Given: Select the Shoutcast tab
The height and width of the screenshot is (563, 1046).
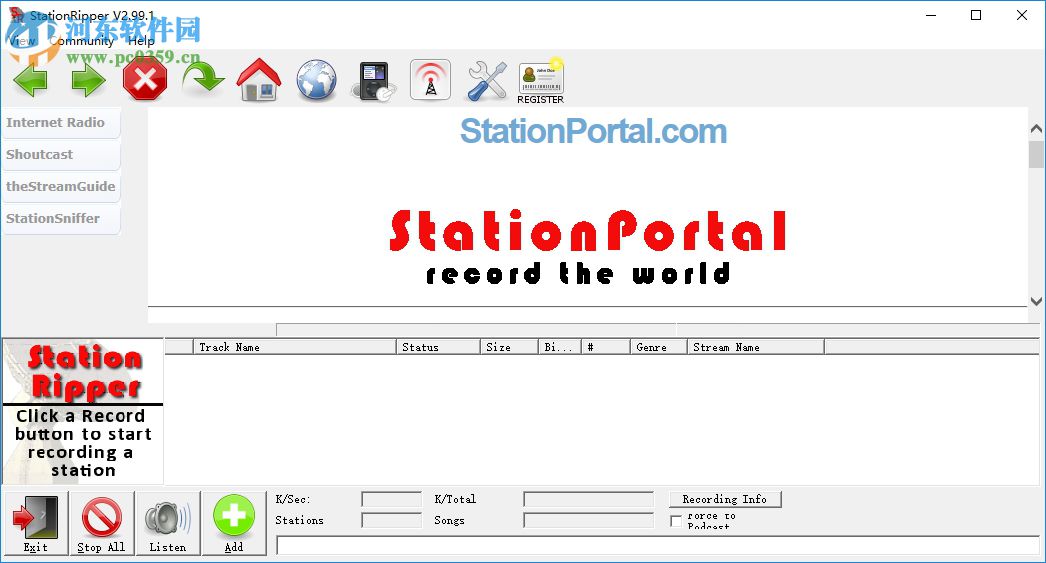Looking at the screenshot, I should click(x=61, y=155).
